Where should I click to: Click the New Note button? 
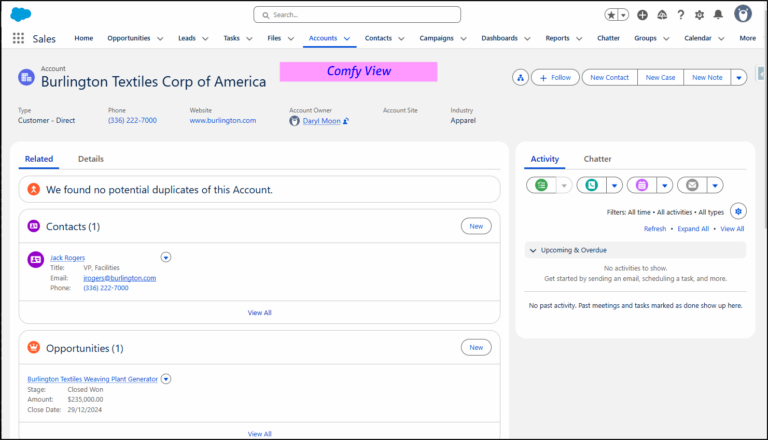click(707, 77)
